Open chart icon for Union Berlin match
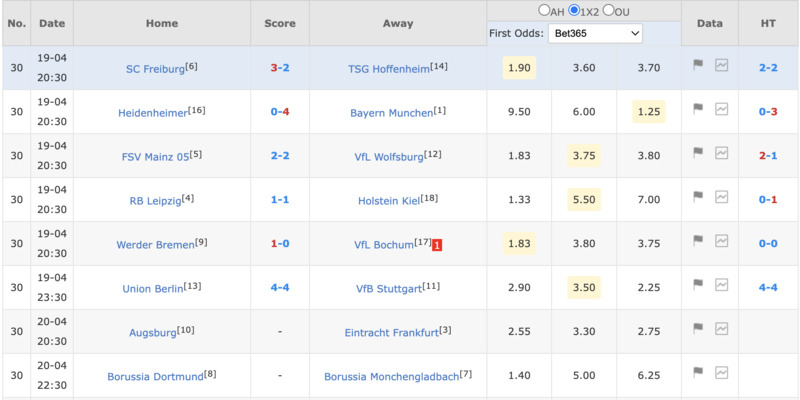The image size is (800, 400). (721, 284)
